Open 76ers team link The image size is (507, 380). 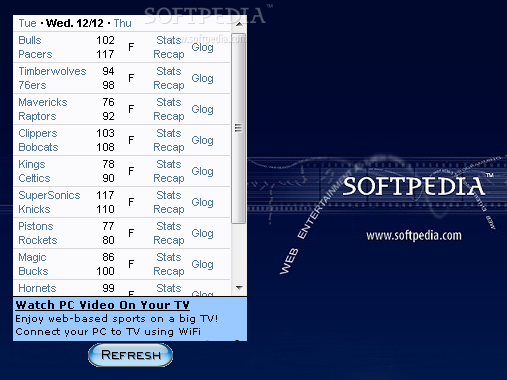tap(32, 85)
